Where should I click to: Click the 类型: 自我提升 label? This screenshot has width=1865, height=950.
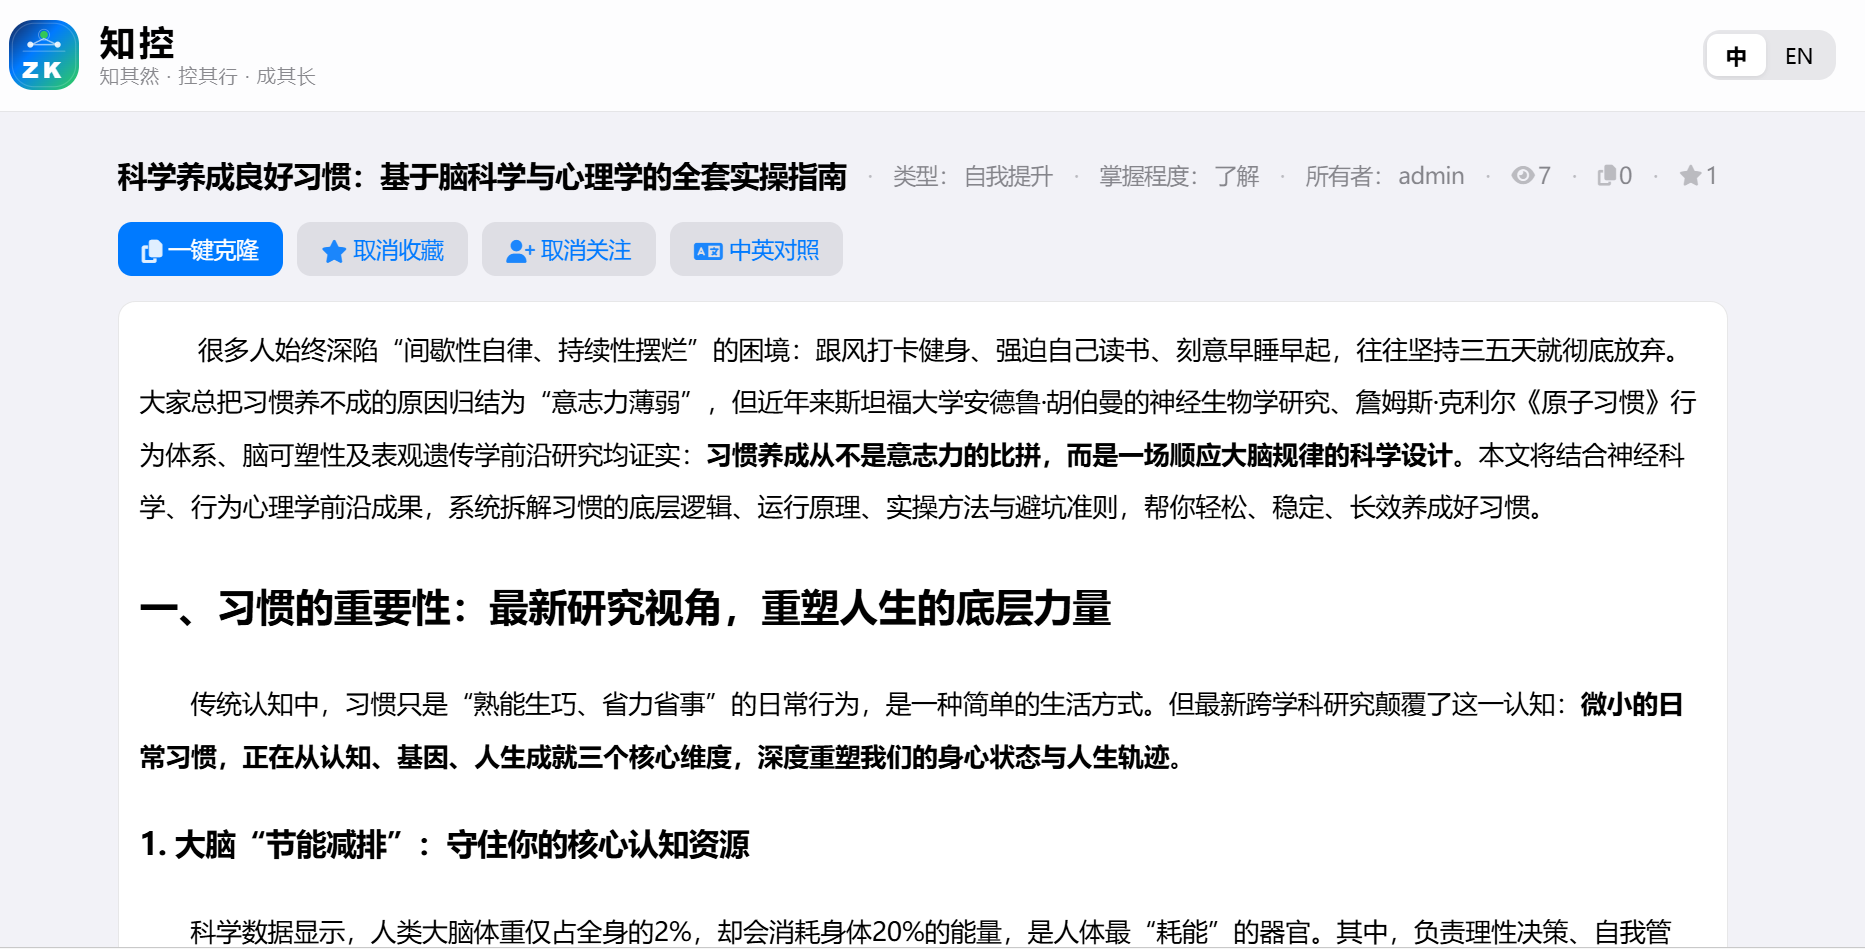[x=973, y=176]
